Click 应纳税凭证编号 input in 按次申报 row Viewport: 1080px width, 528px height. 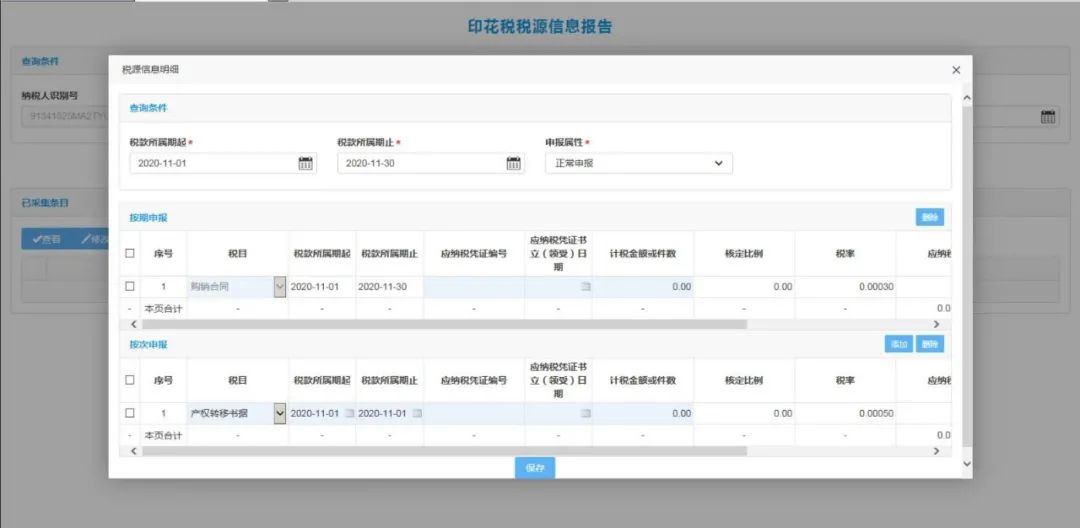[473, 413]
